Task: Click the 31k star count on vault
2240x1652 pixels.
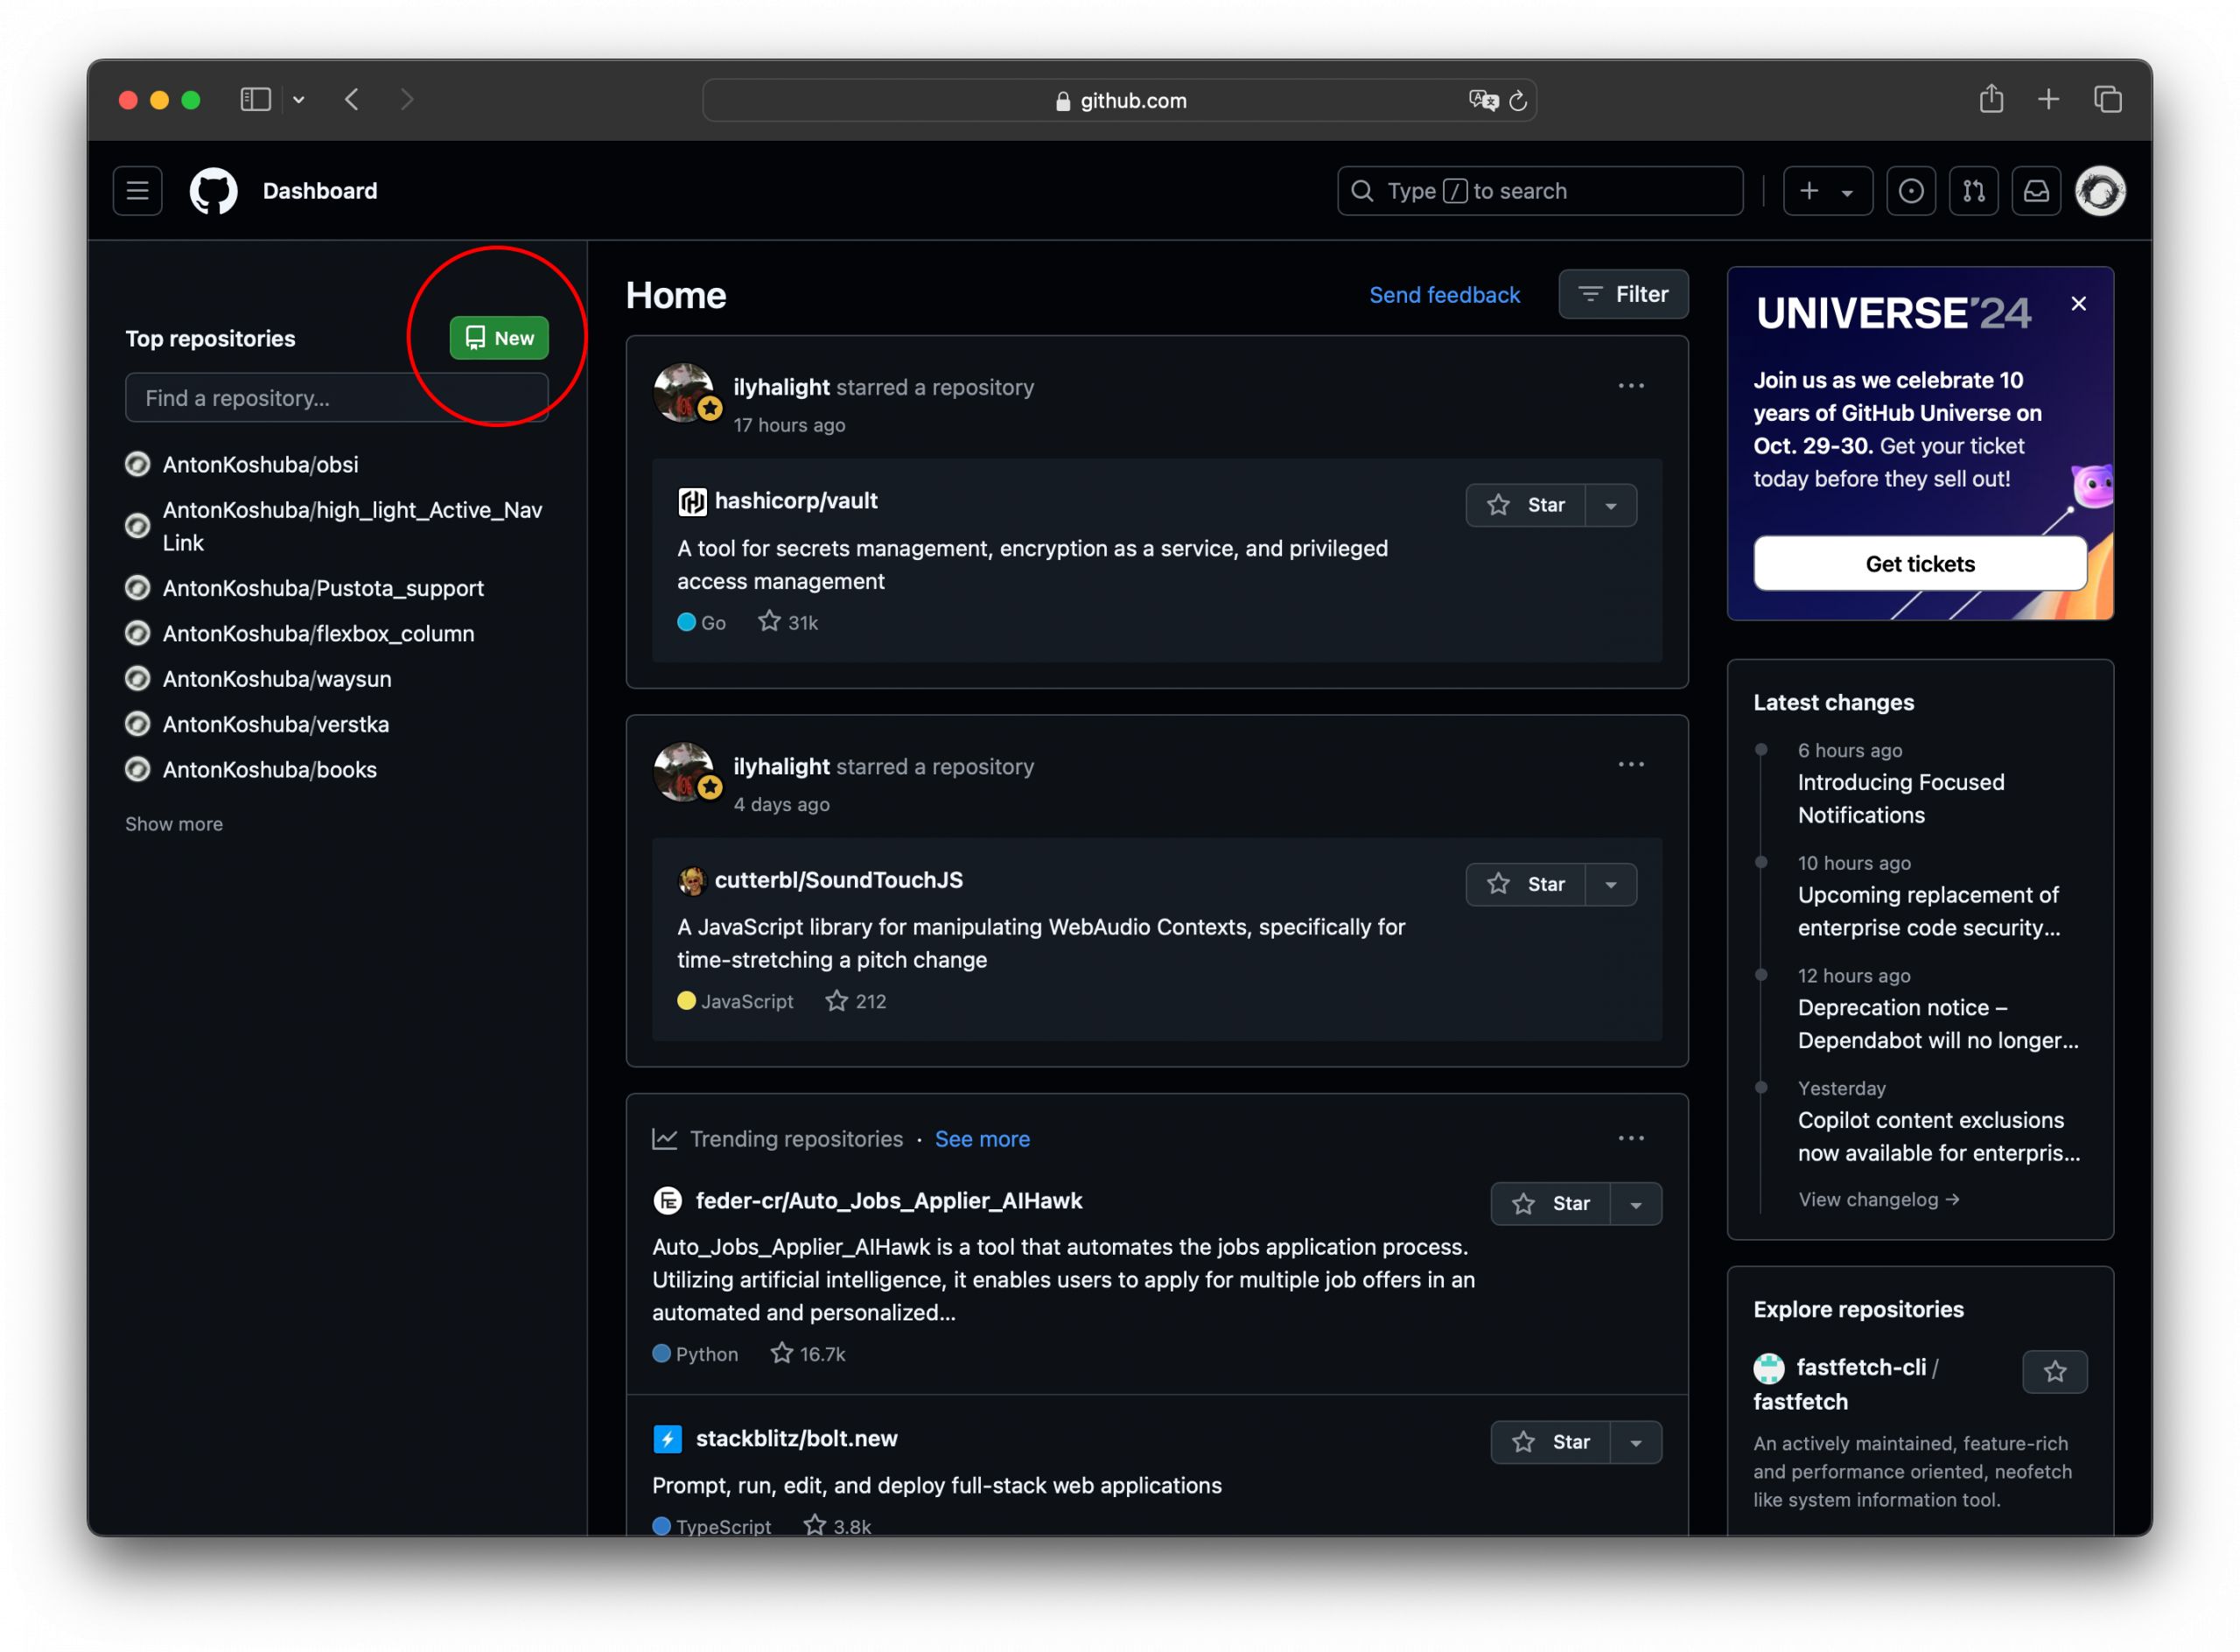Action: pyautogui.click(x=788, y=622)
